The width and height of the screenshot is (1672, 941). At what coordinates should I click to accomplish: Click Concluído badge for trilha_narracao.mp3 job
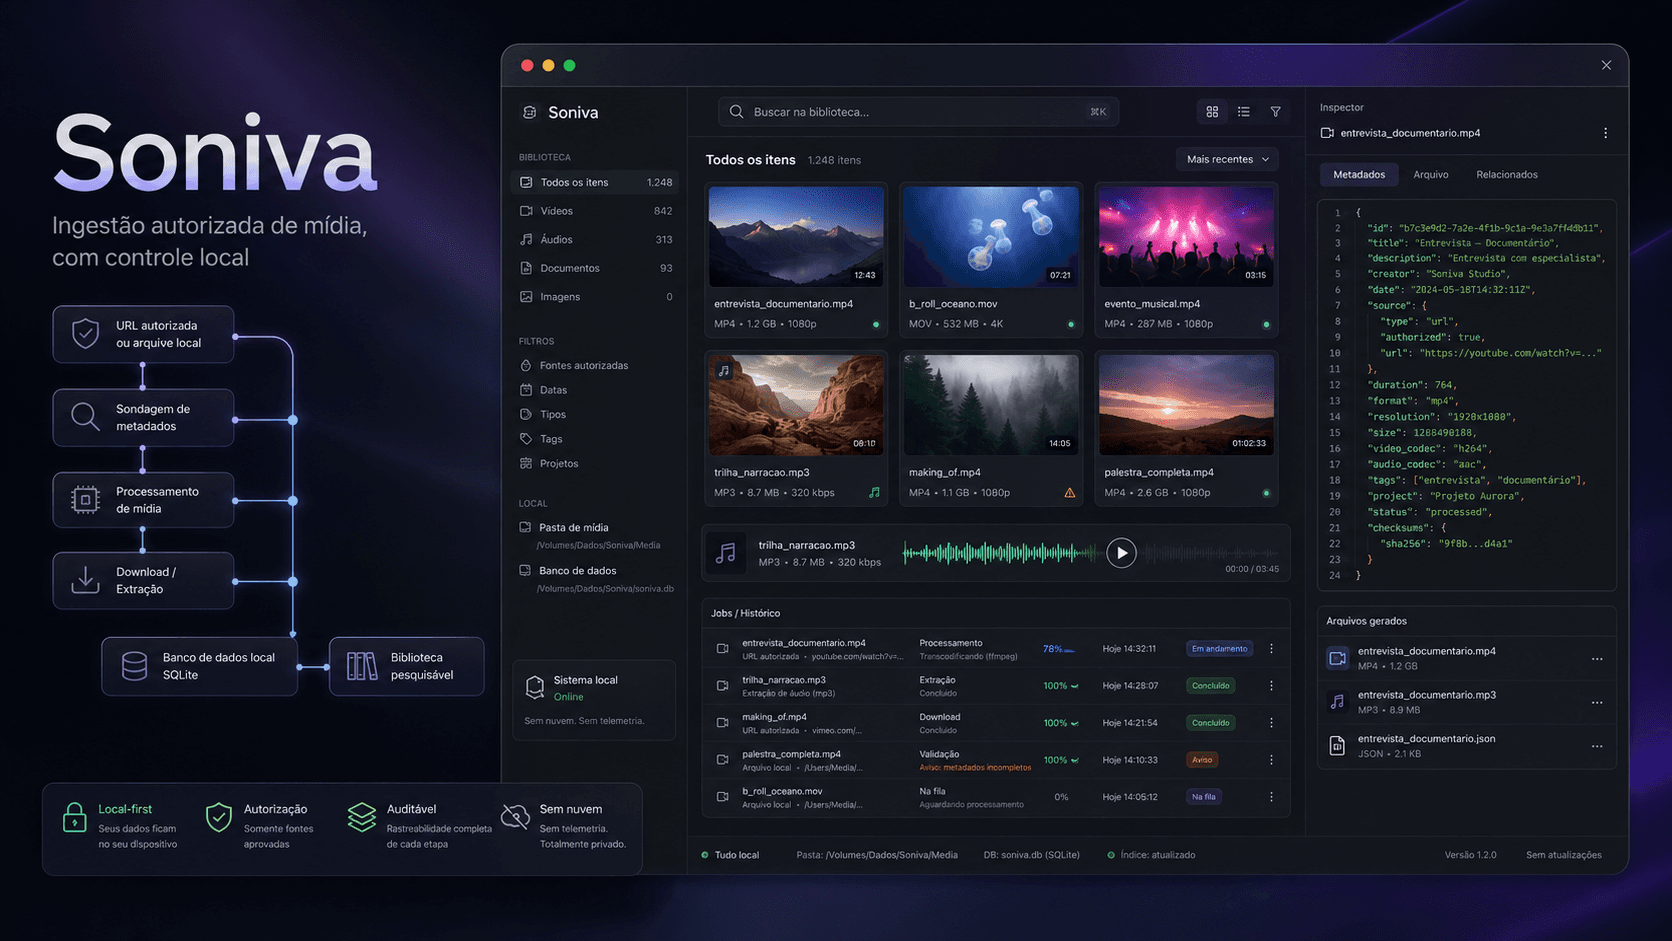(1210, 686)
